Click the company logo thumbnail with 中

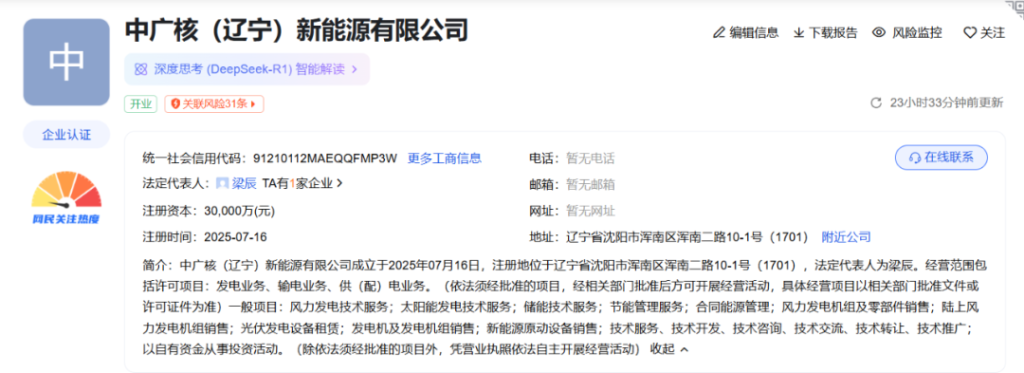[67, 62]
